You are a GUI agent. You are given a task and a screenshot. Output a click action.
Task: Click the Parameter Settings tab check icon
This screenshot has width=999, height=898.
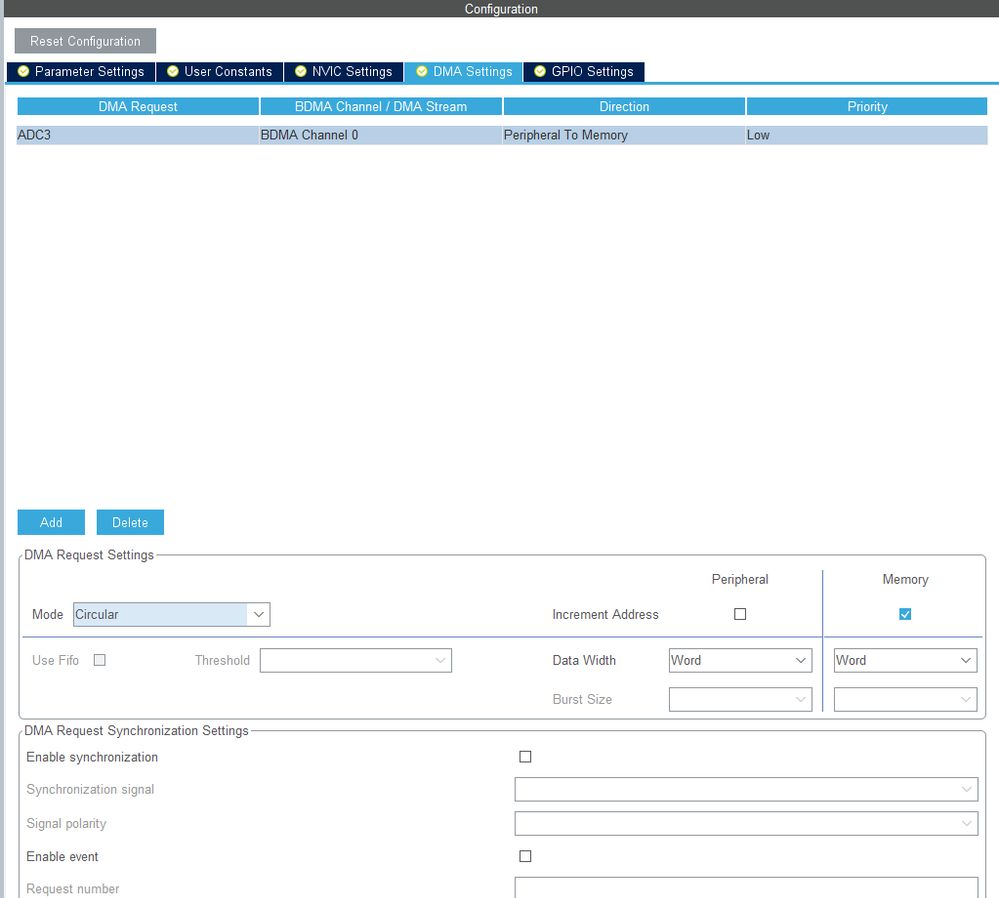point(24,71)
